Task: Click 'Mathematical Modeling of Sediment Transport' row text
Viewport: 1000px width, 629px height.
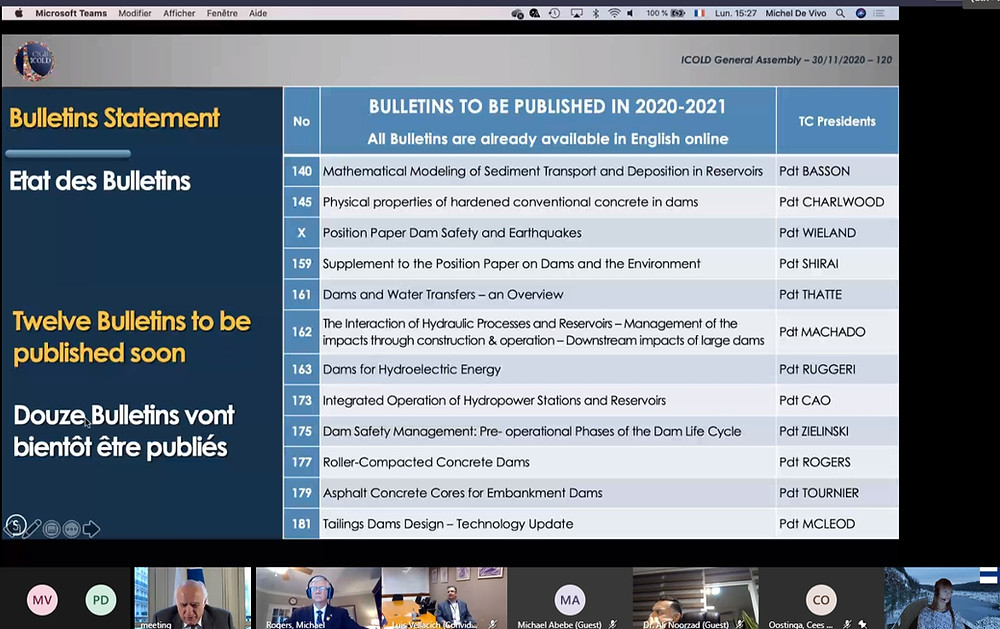Action: click(x=543, y=171)
